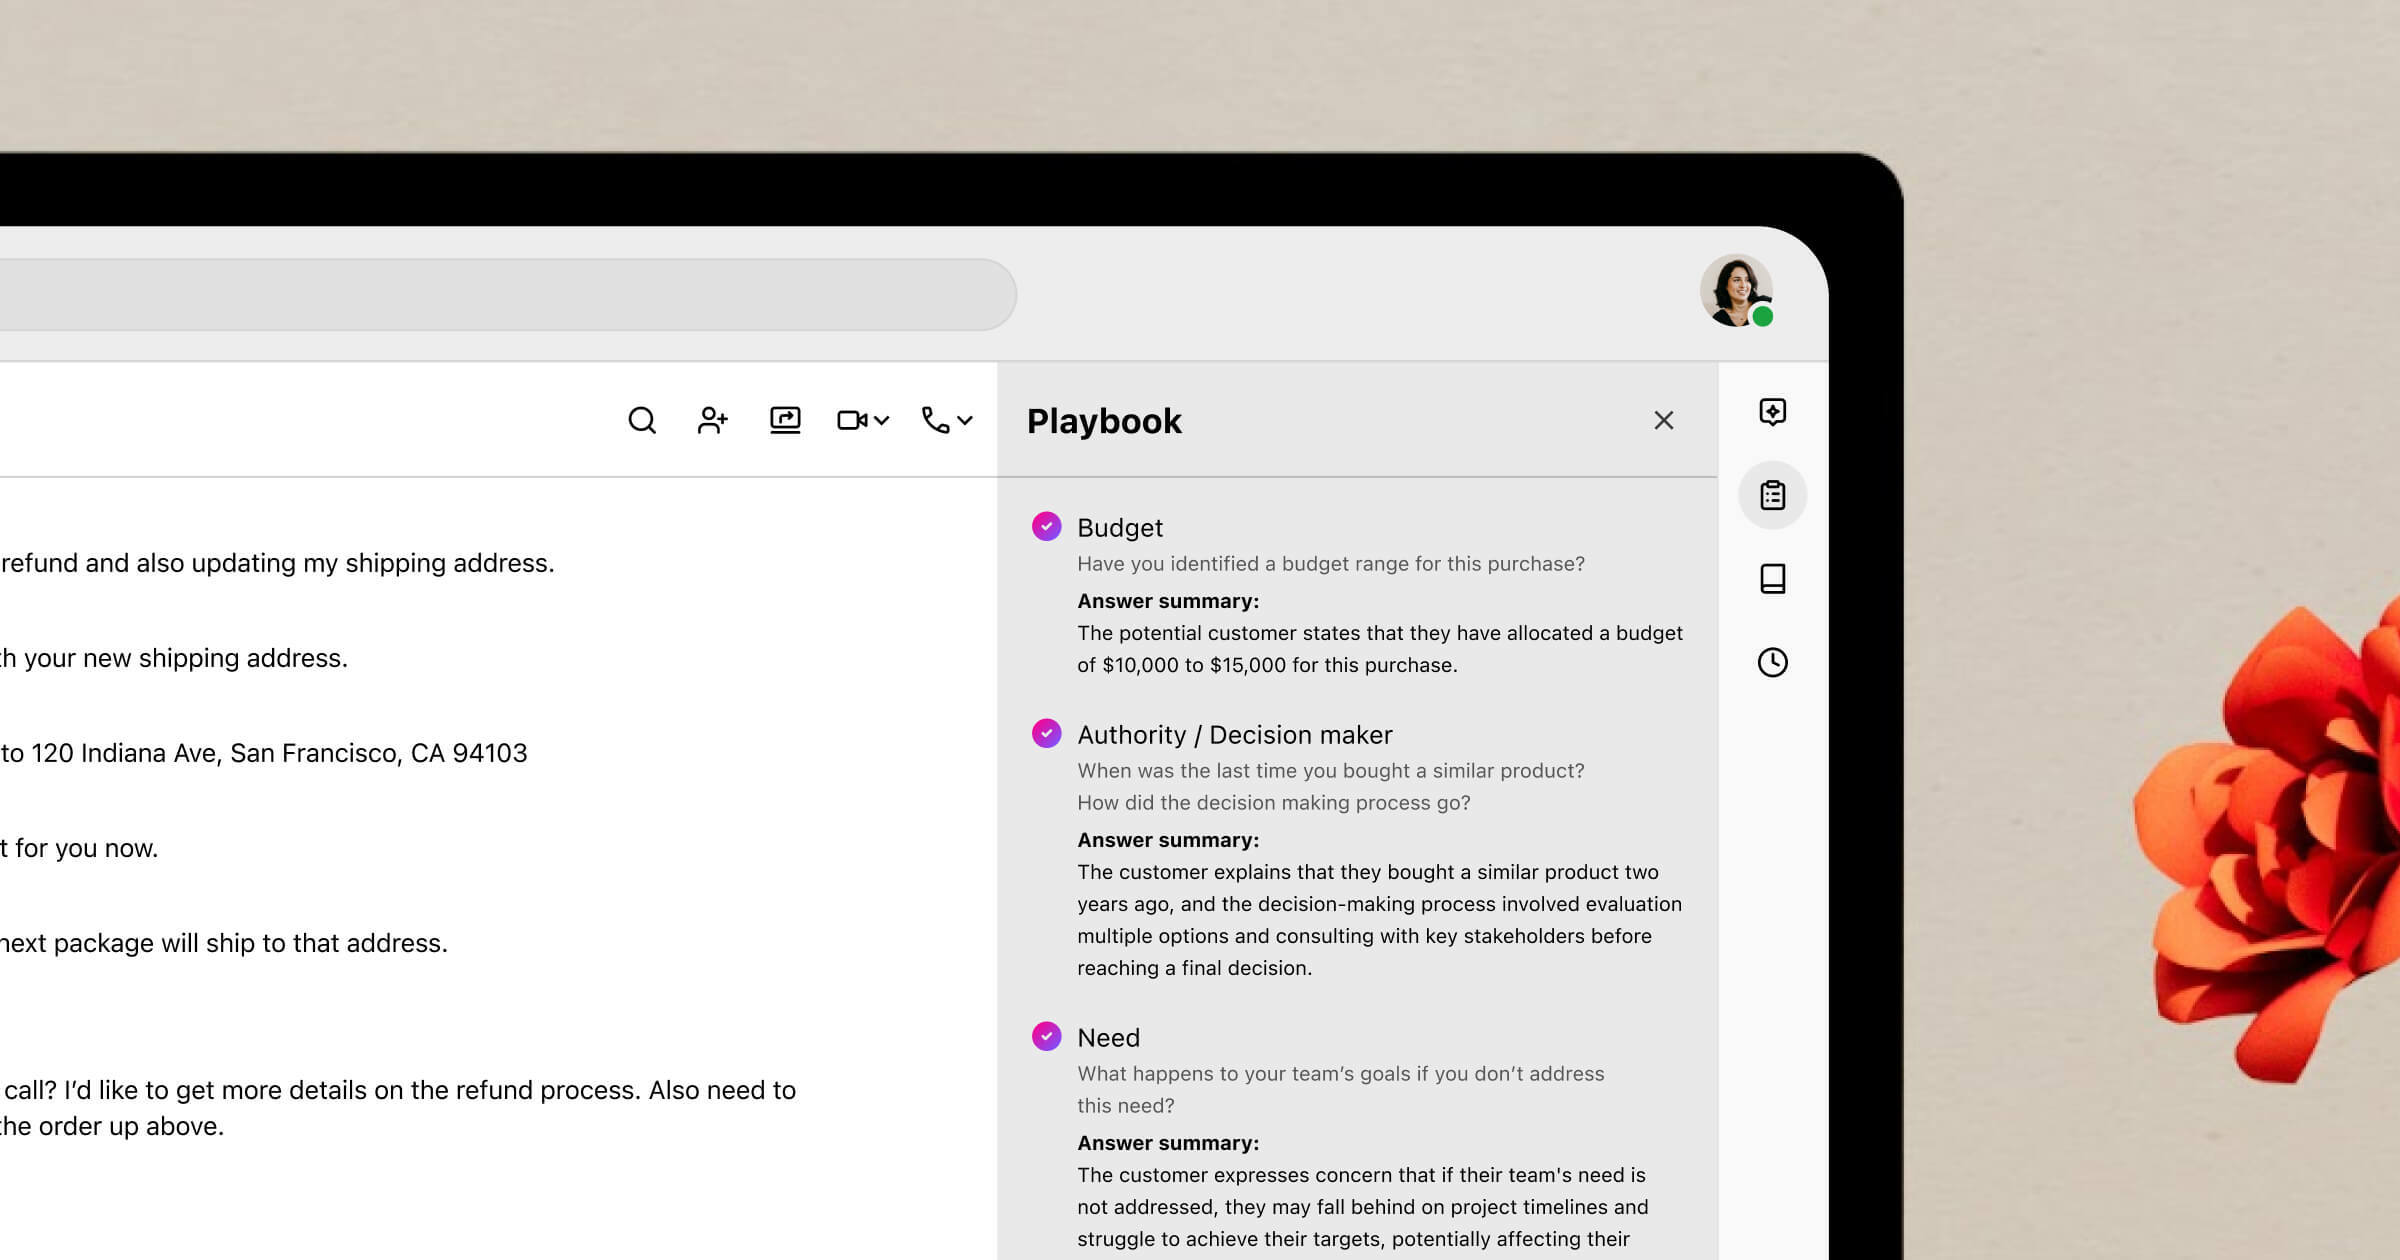Viewport: 2400px width, 1260px height.
Task: Close the Playbook panel
Action: point(1663,420)
